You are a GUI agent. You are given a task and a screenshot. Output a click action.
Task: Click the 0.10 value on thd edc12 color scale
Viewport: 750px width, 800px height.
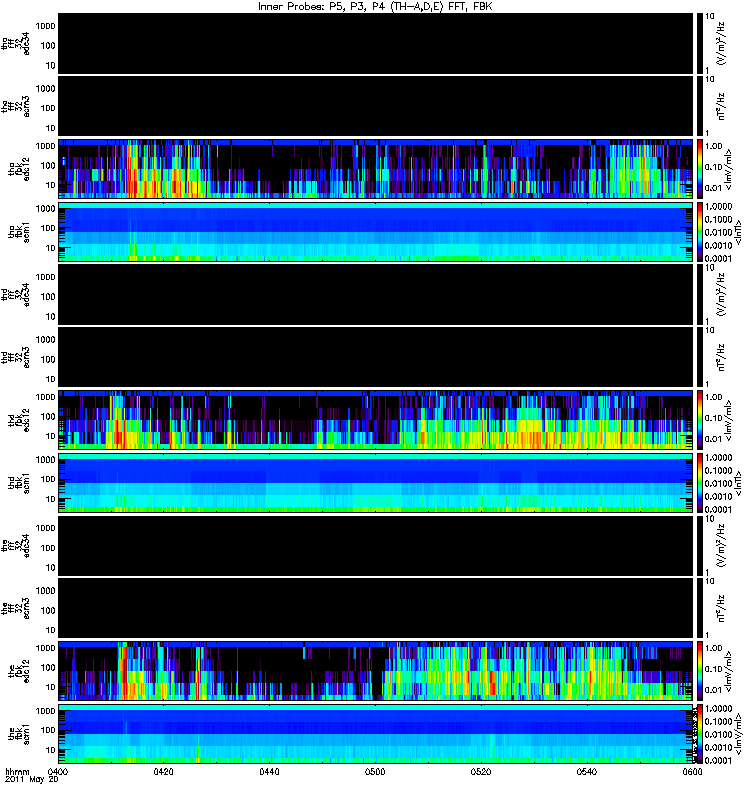point(714,418)
